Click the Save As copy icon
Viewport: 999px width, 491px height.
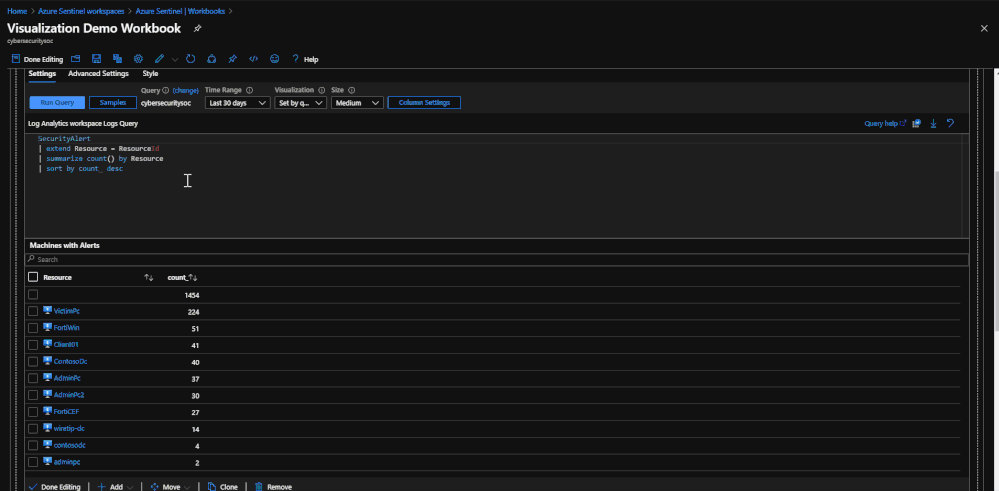[117, 59]
